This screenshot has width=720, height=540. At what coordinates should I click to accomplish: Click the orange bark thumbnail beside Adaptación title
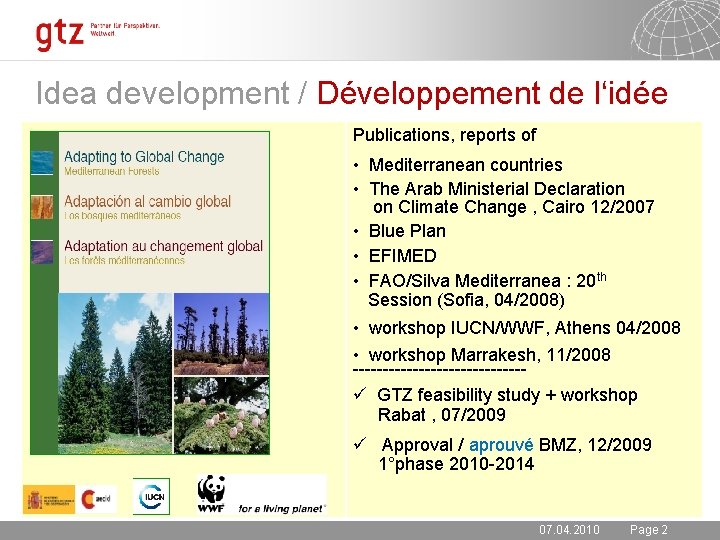click(42, 207)
